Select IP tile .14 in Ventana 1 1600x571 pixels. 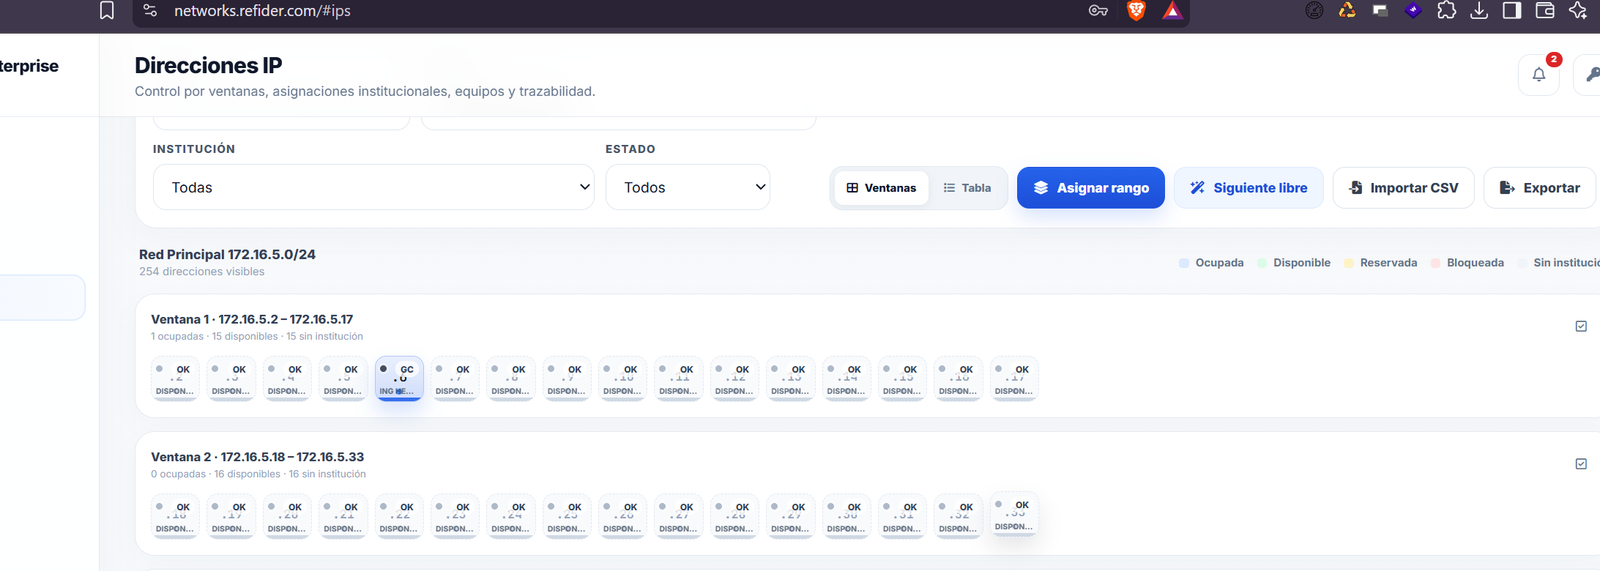tap(847, 379)
